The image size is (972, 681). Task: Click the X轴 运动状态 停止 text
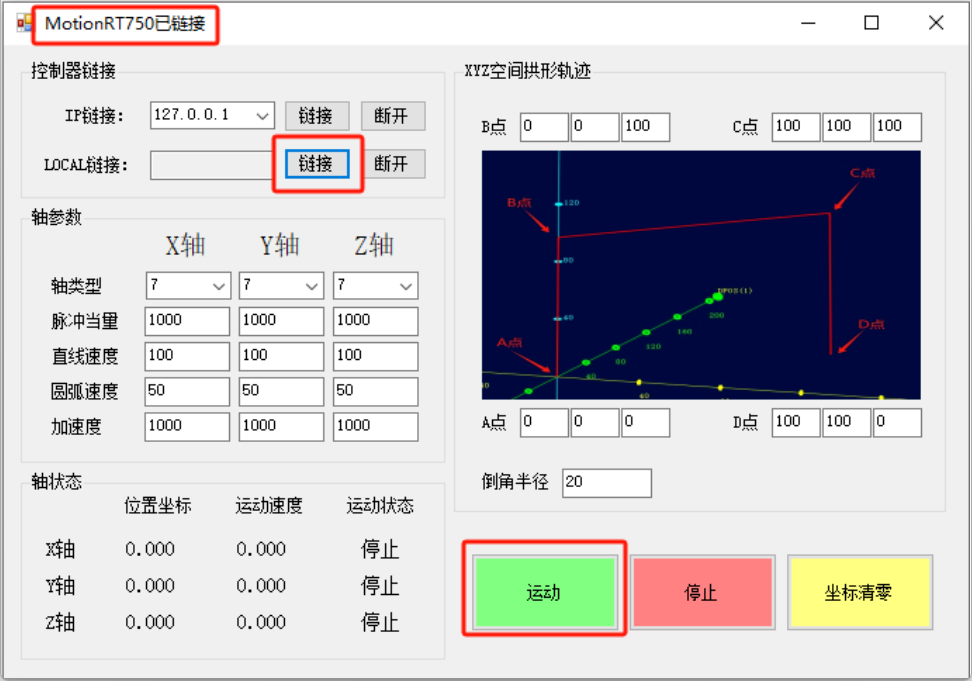click(380, 549)
